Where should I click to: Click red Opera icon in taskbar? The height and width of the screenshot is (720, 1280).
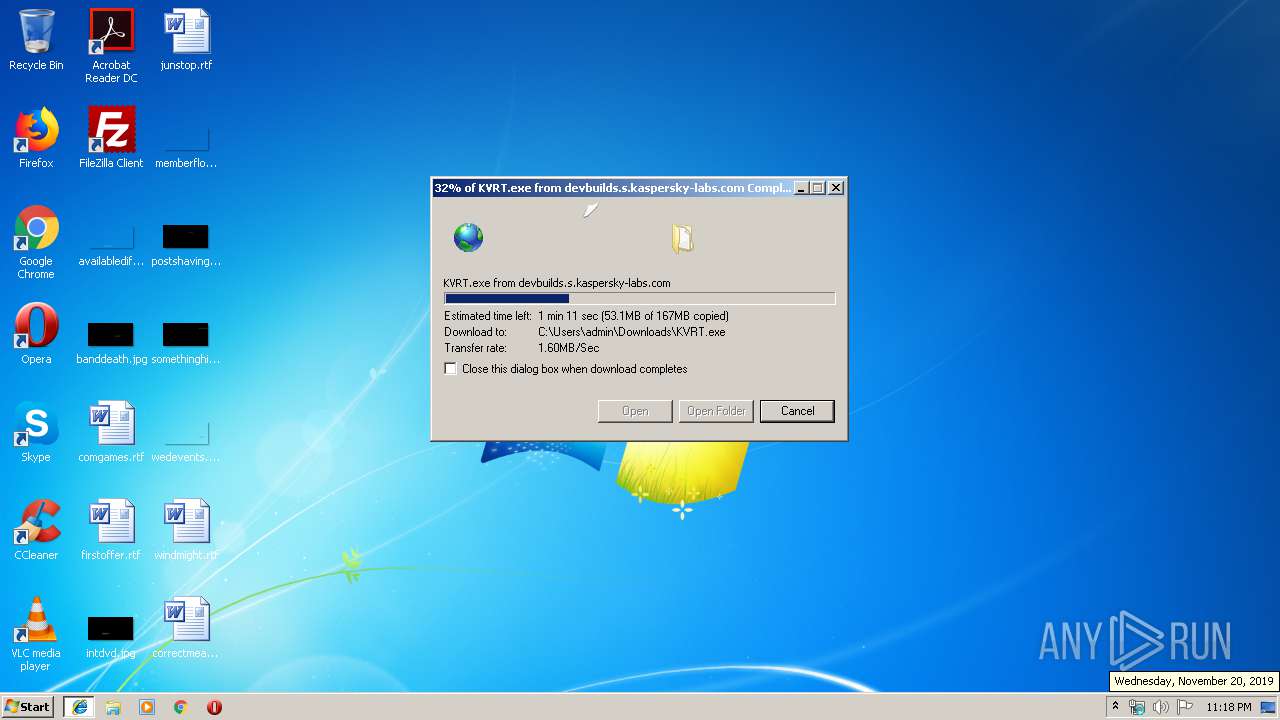click(214, 707)
